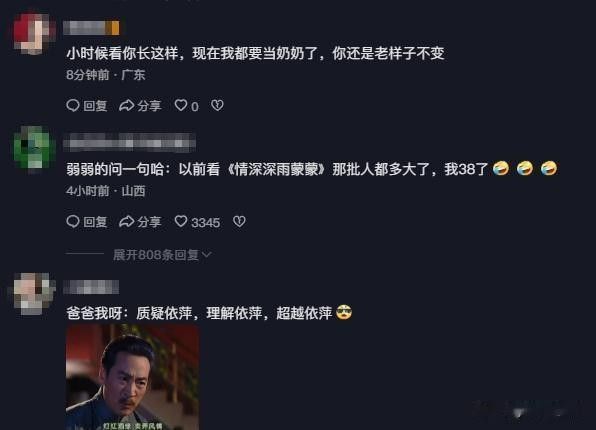The image size is (596, 430).
Task: Open the third commenter's beige avatar
Action: 33,294
